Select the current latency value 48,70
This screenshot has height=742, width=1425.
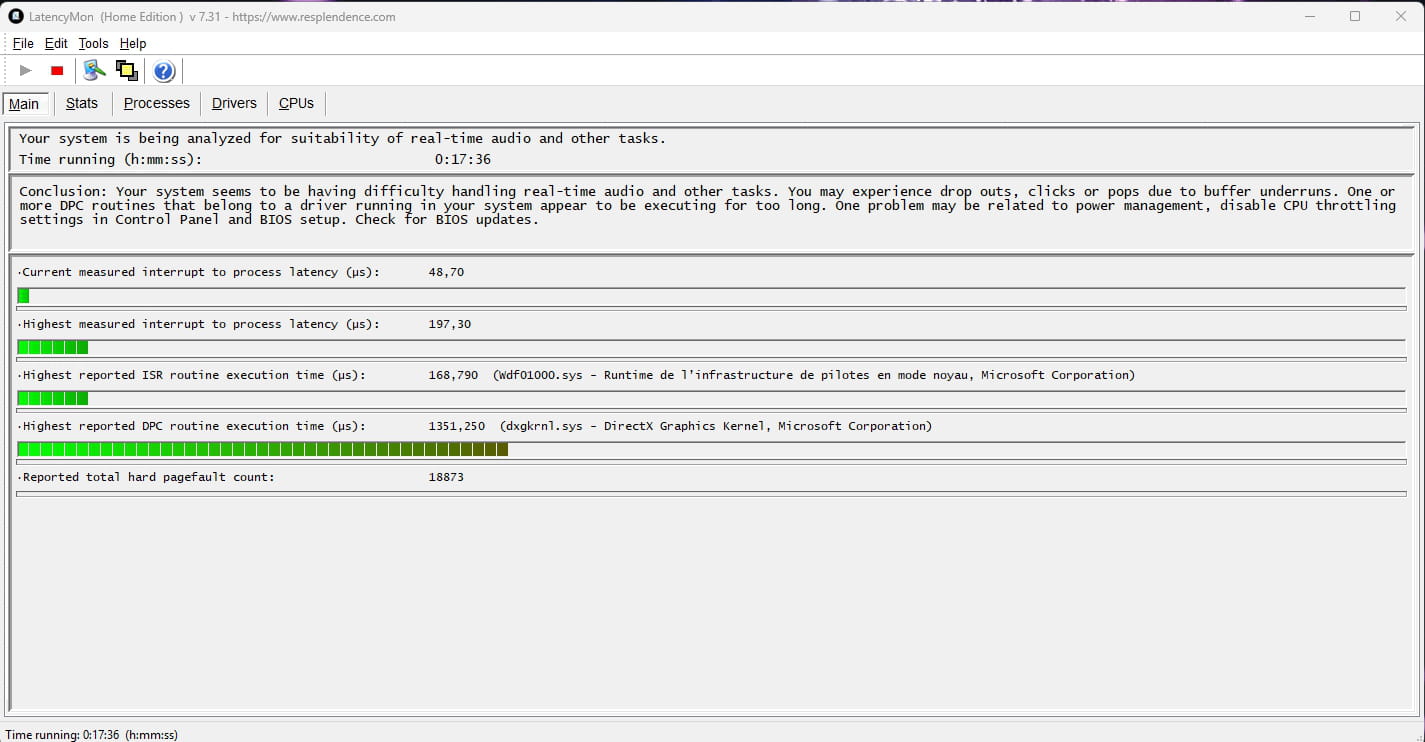446,272
